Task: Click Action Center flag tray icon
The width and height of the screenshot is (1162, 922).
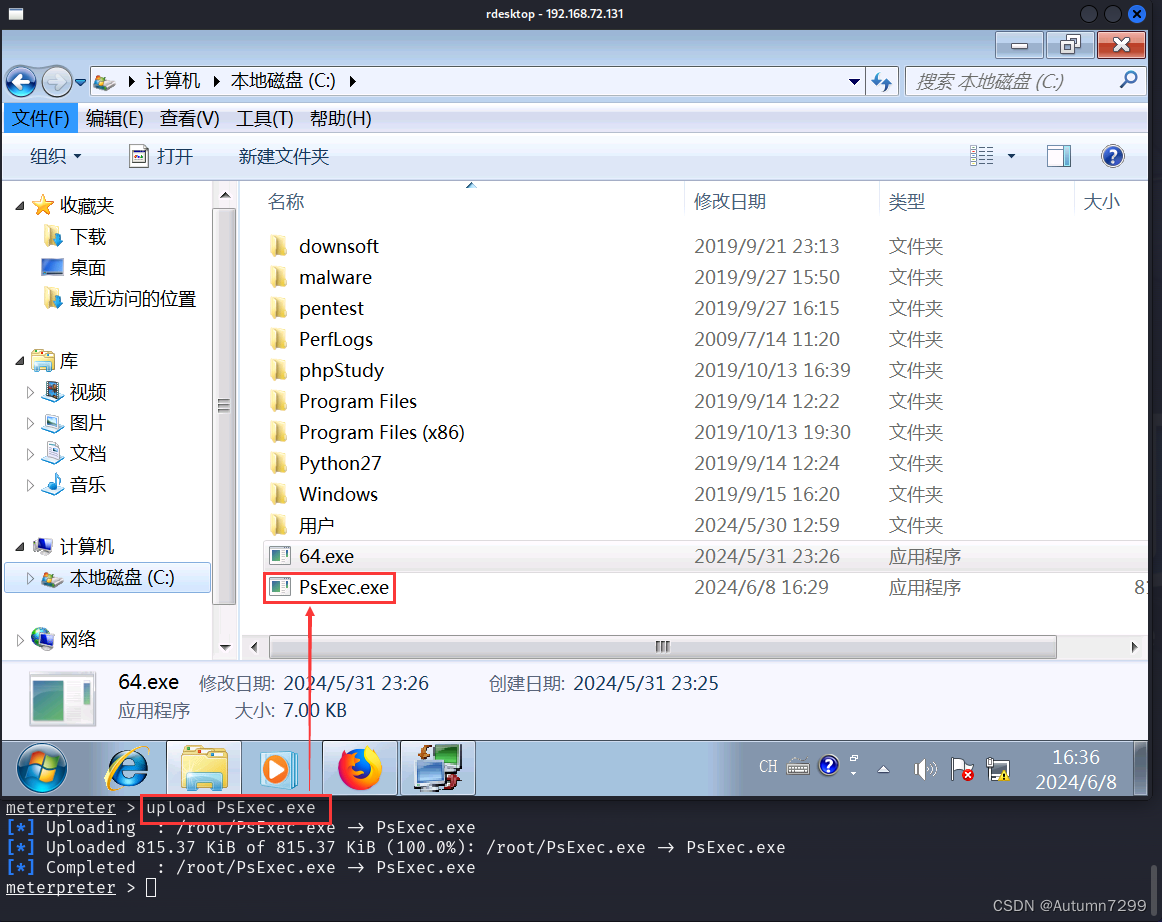Action: (x=962, y=769)
